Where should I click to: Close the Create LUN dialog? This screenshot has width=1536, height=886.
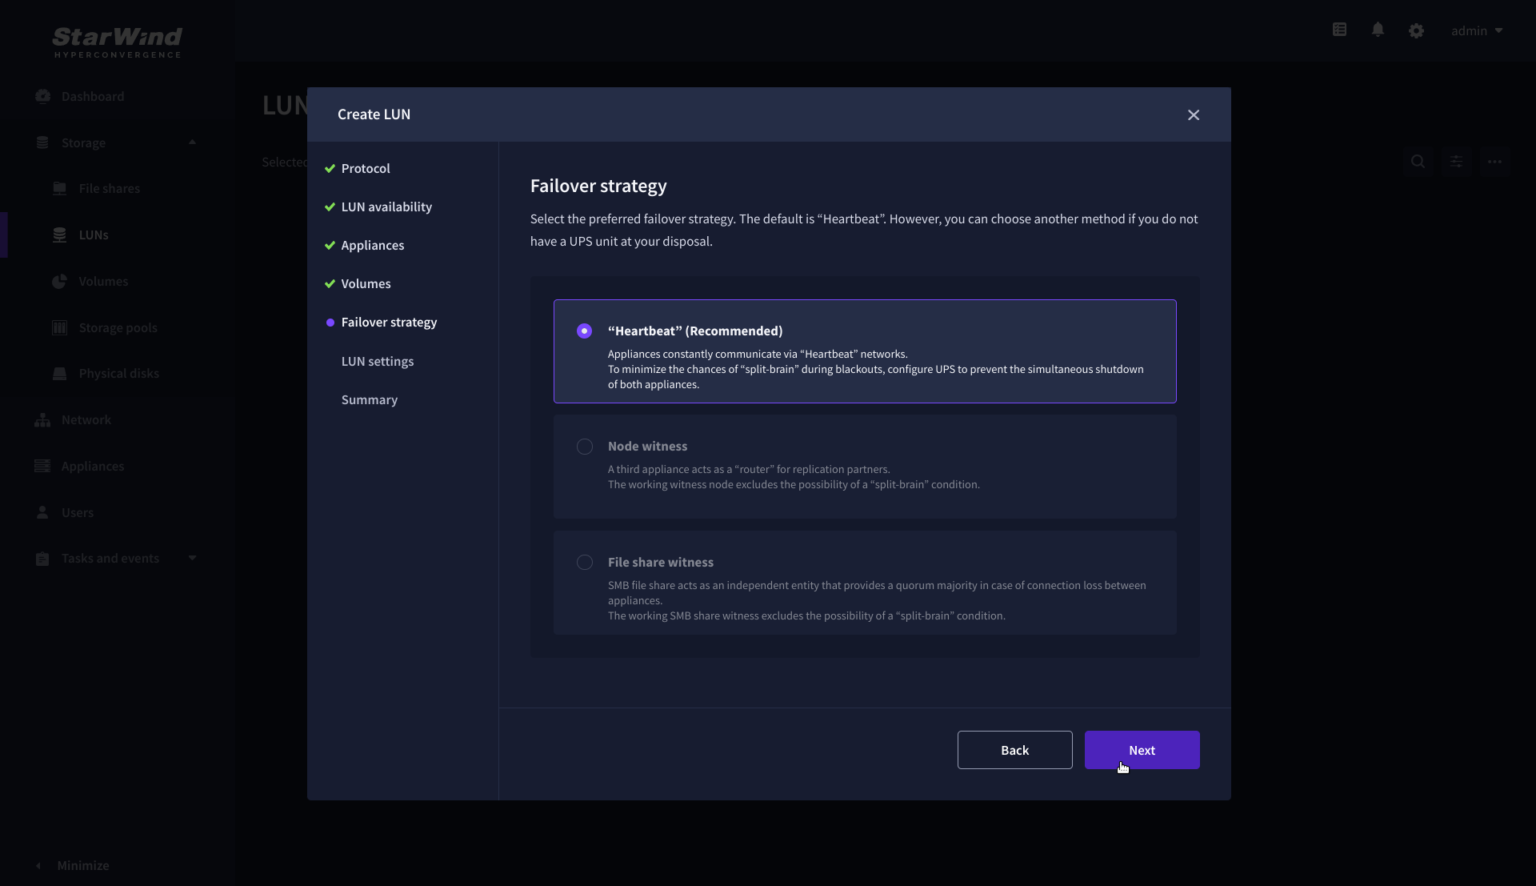point(1193,115)
